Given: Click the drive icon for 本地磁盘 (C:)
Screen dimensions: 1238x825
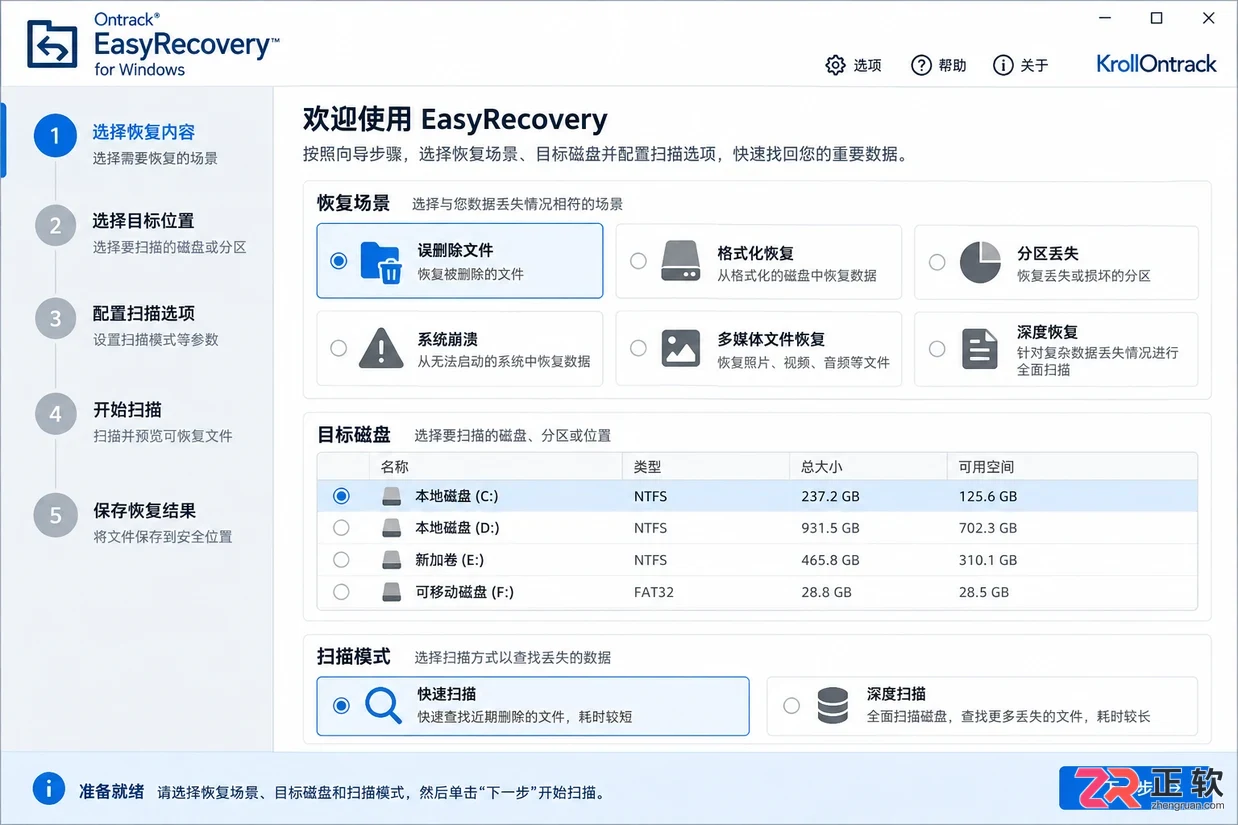Looking at the screenshot, I should tap(391, 496).
